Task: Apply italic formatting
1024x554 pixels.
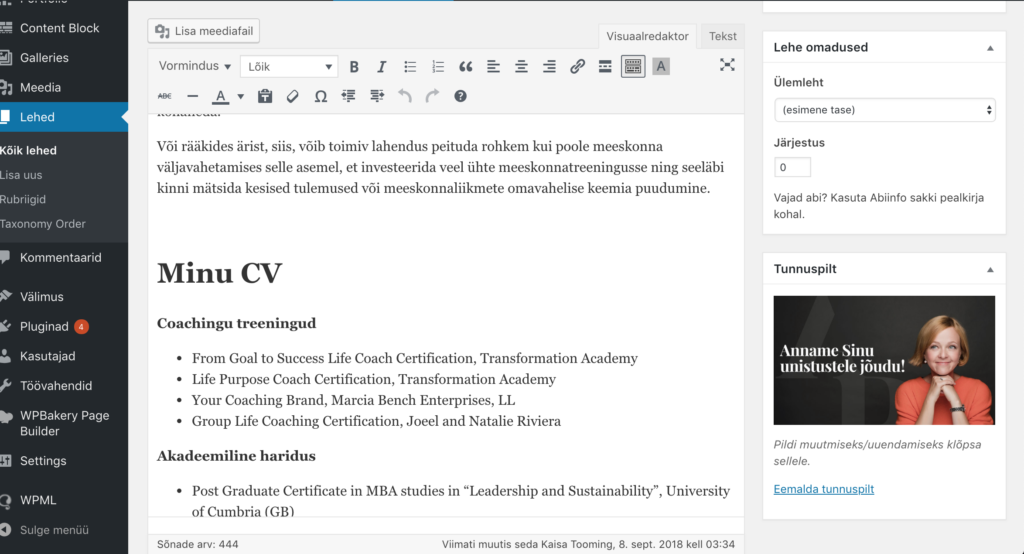Action: point(382,67)
